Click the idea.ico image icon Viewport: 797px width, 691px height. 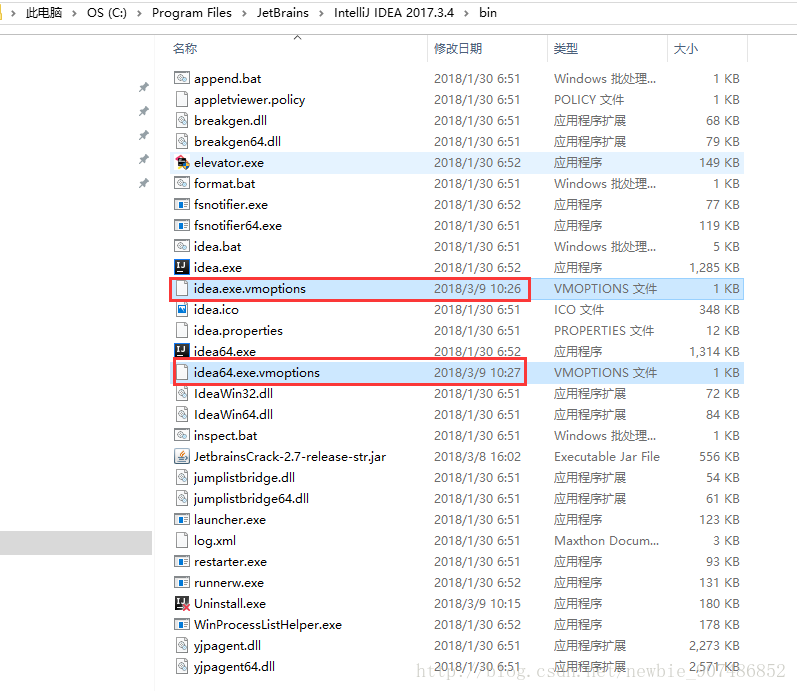(182, 309)
